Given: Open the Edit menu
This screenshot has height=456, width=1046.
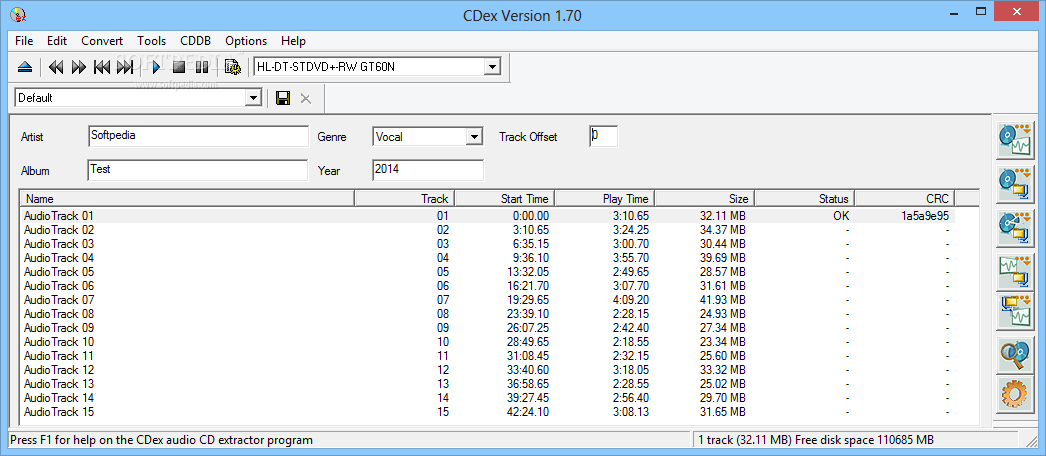Looking at the screenshot, I should tap(57, 41).
